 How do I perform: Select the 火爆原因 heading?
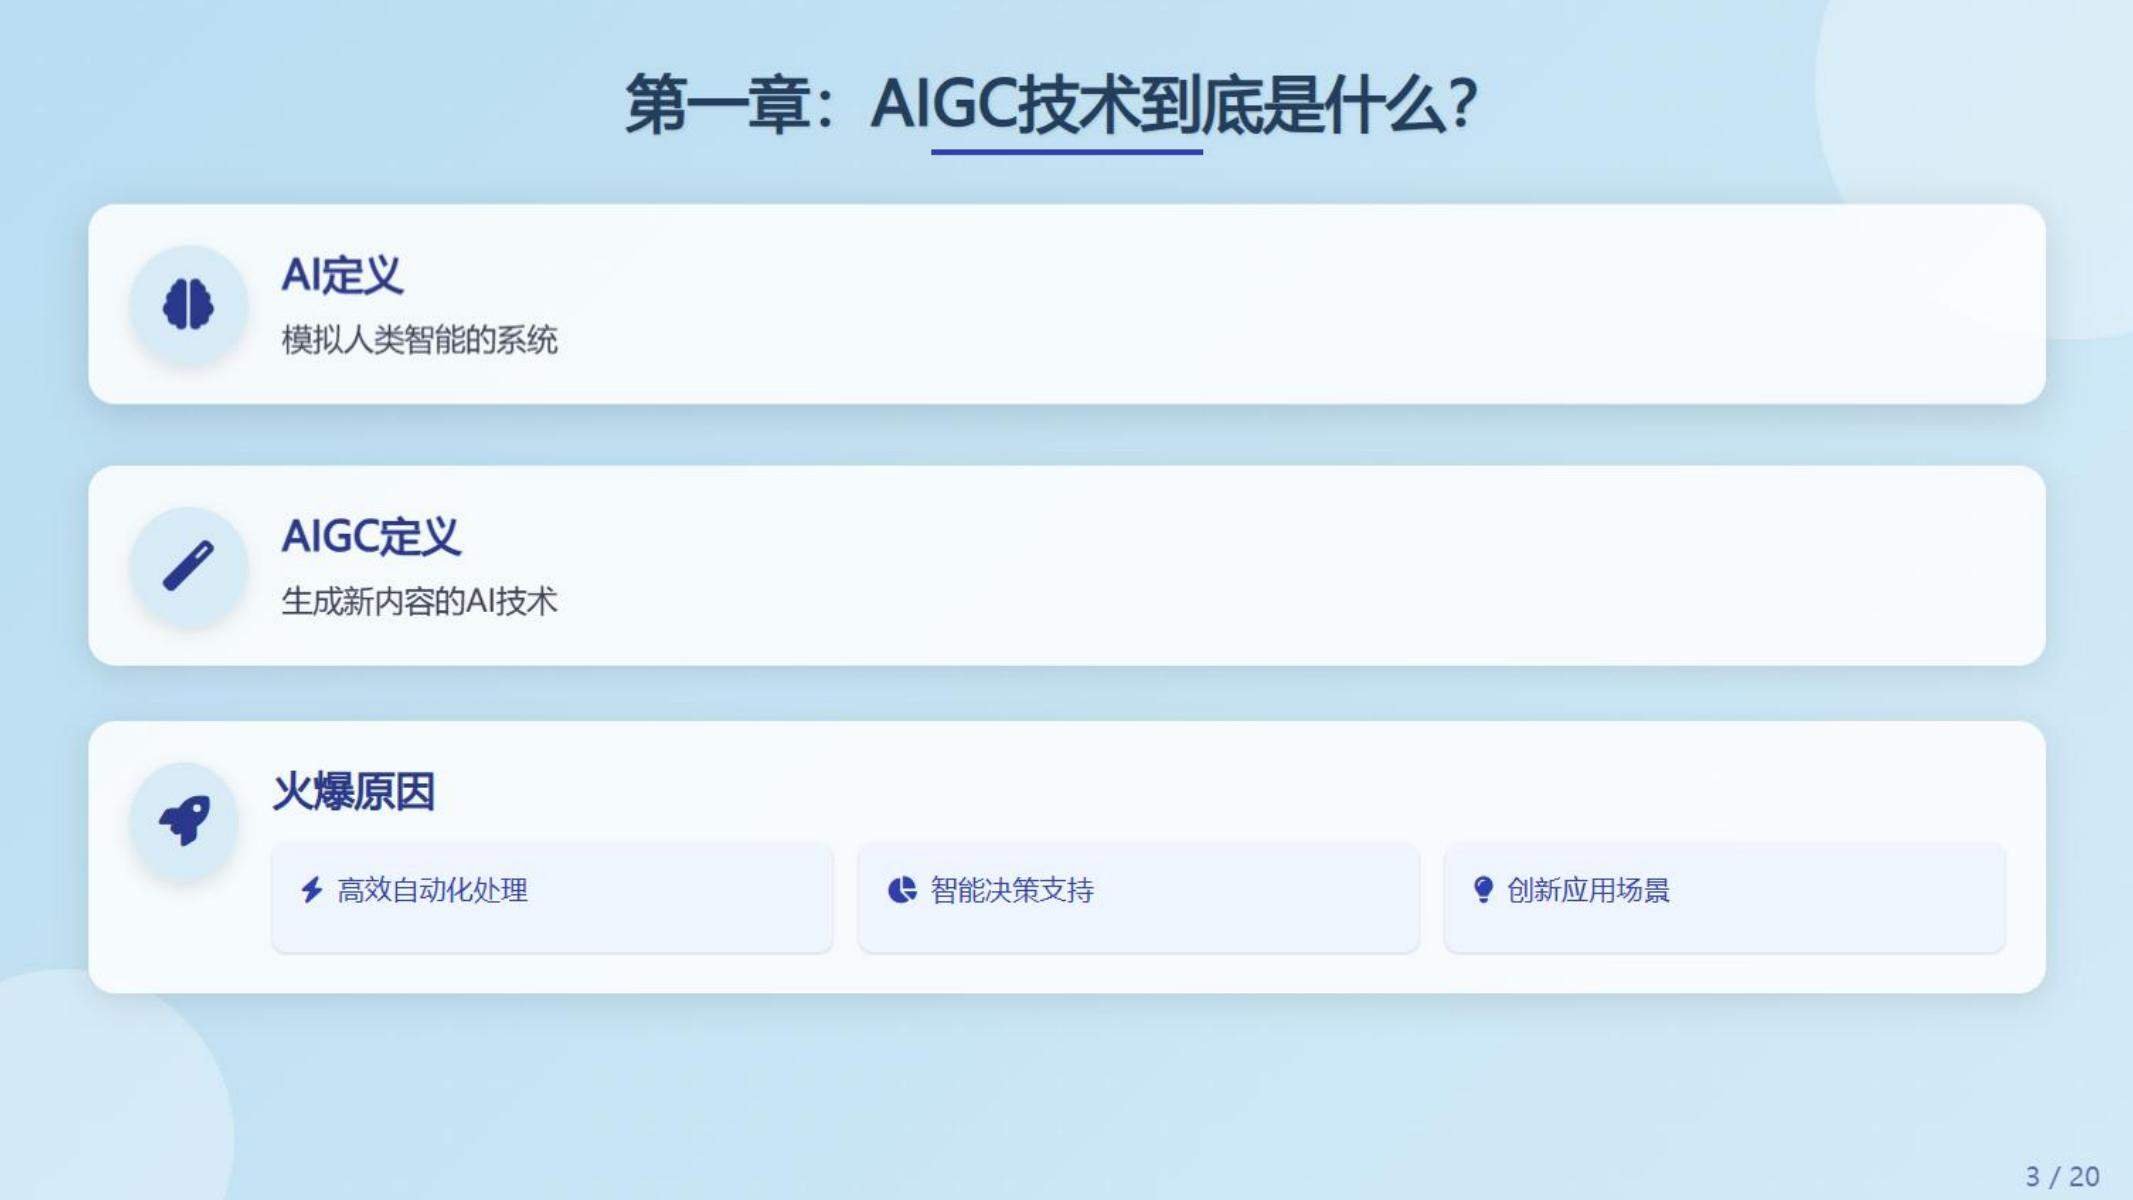(354, 792)
